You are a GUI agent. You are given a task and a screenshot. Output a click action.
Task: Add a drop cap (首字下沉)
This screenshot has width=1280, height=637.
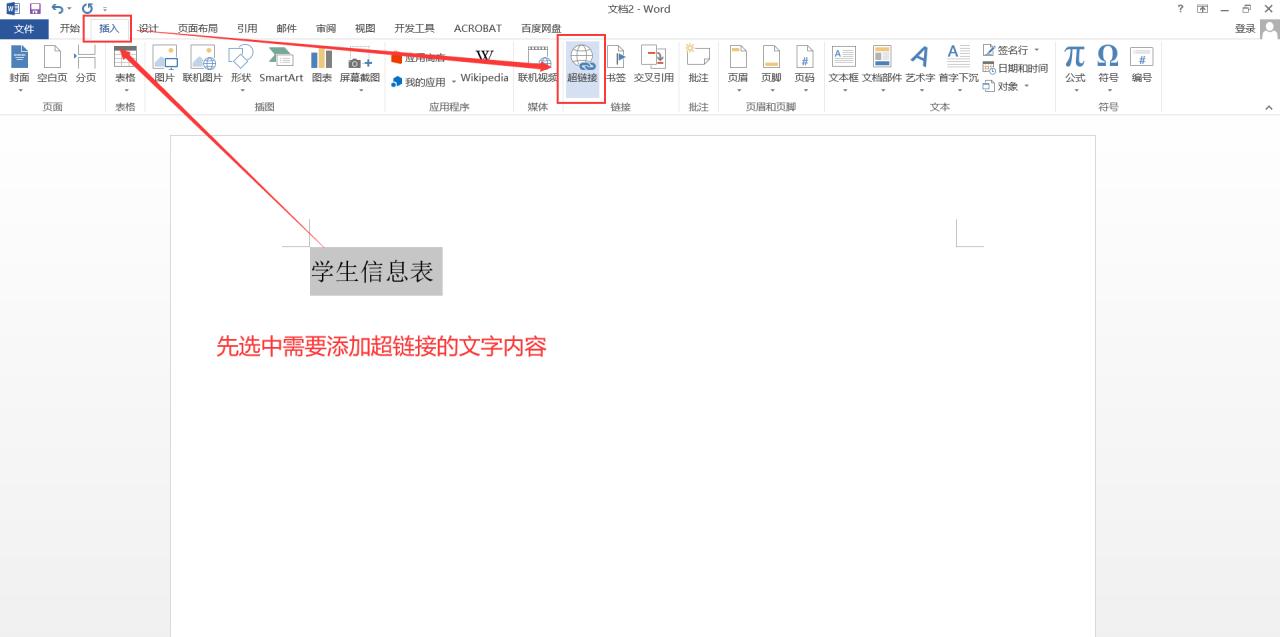pyautogui.click(x=958, y=66)
